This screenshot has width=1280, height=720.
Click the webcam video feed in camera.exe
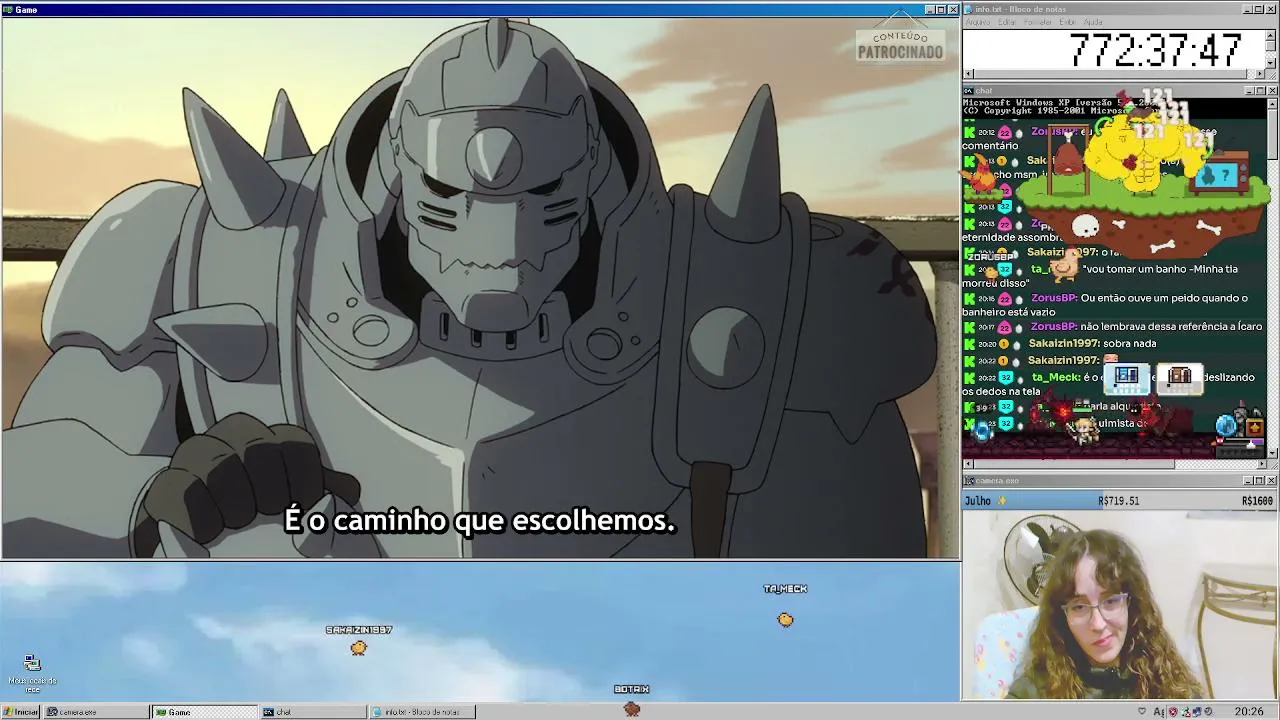(1120, 605)
